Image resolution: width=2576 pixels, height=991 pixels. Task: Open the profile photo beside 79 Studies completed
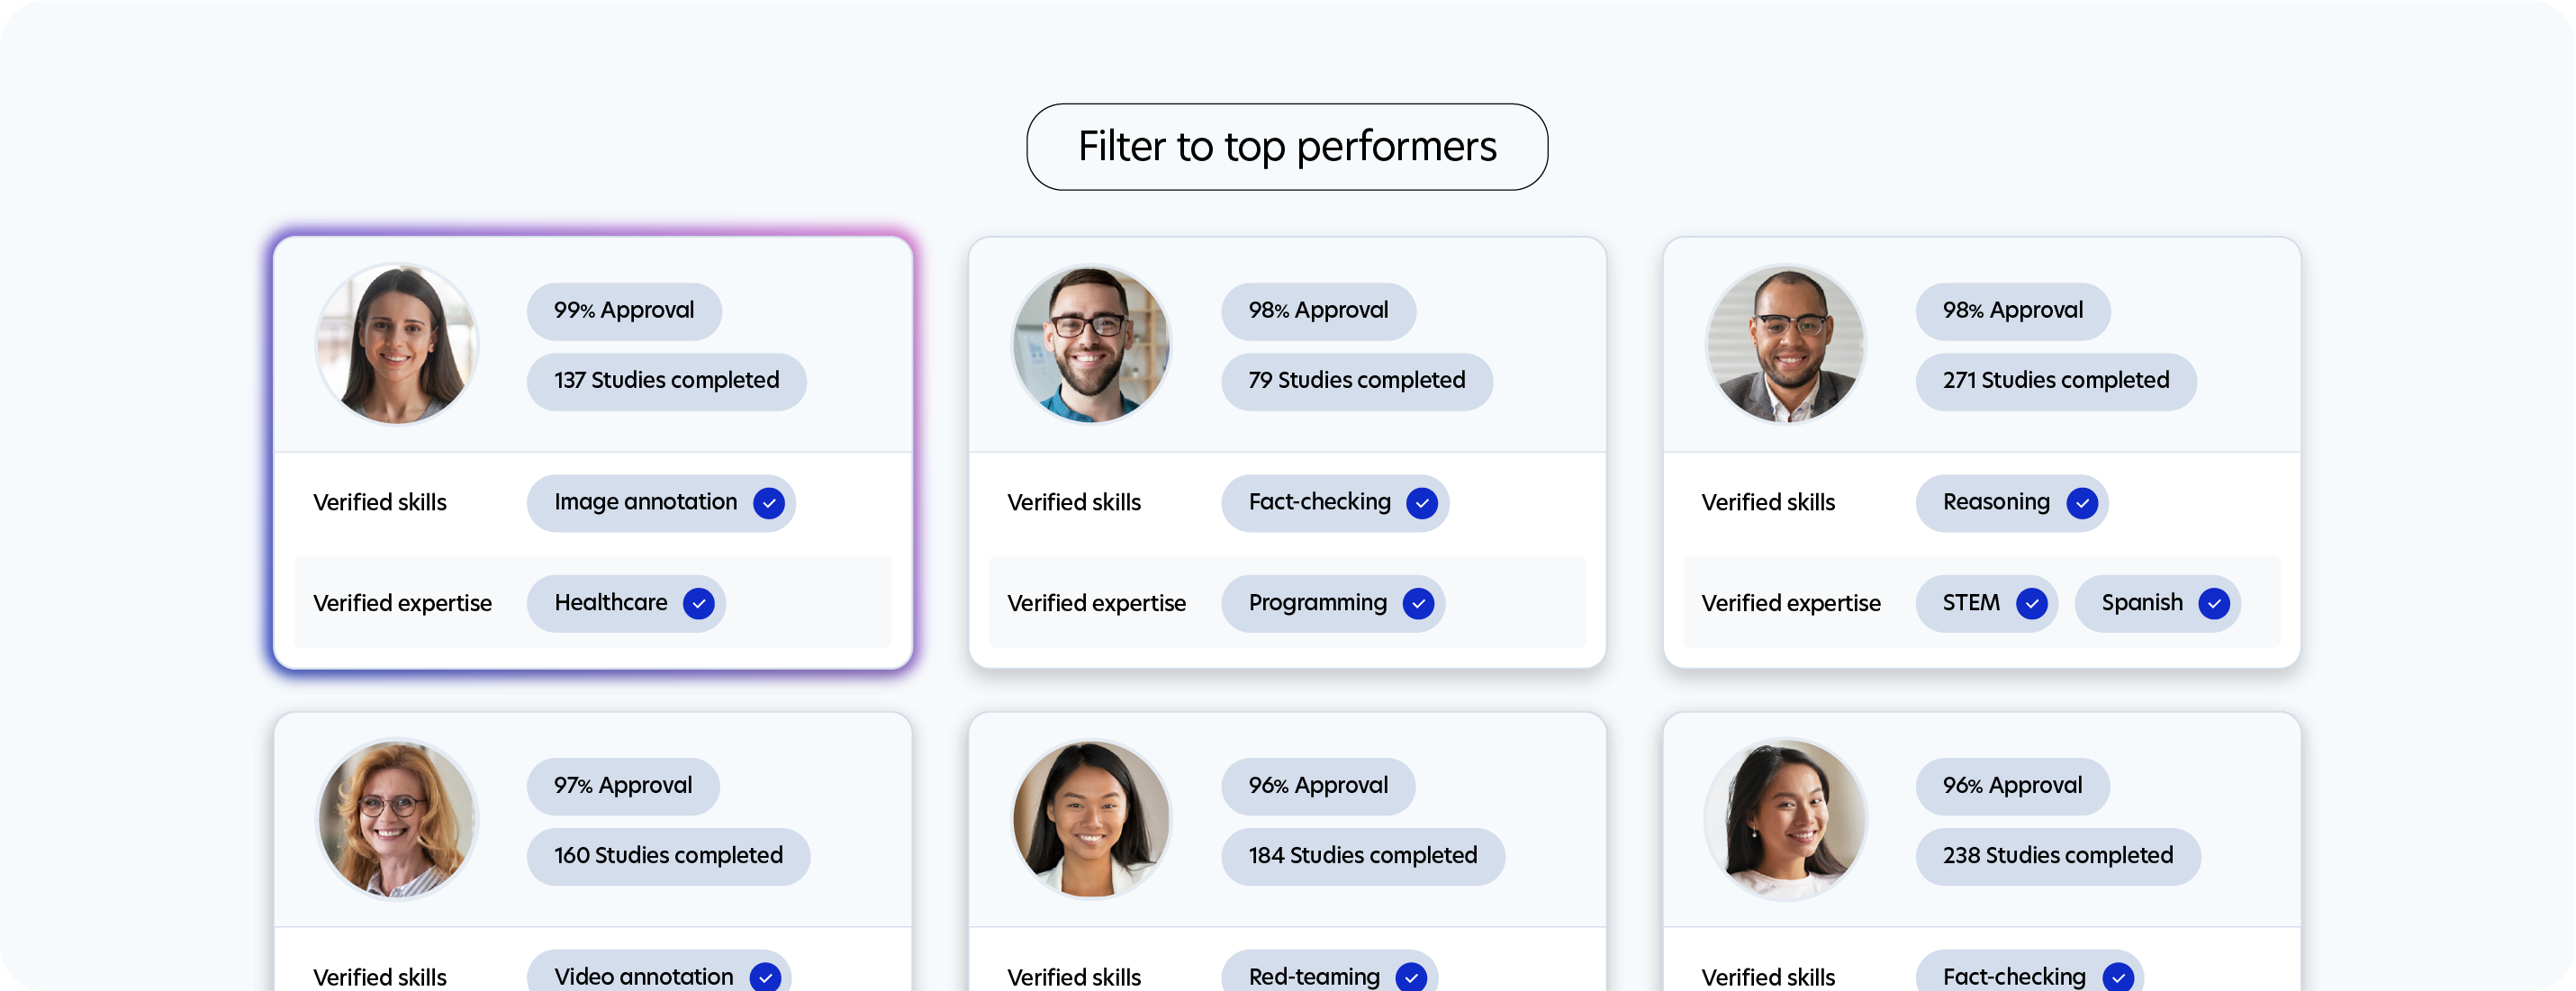(x=1091, y=344)
